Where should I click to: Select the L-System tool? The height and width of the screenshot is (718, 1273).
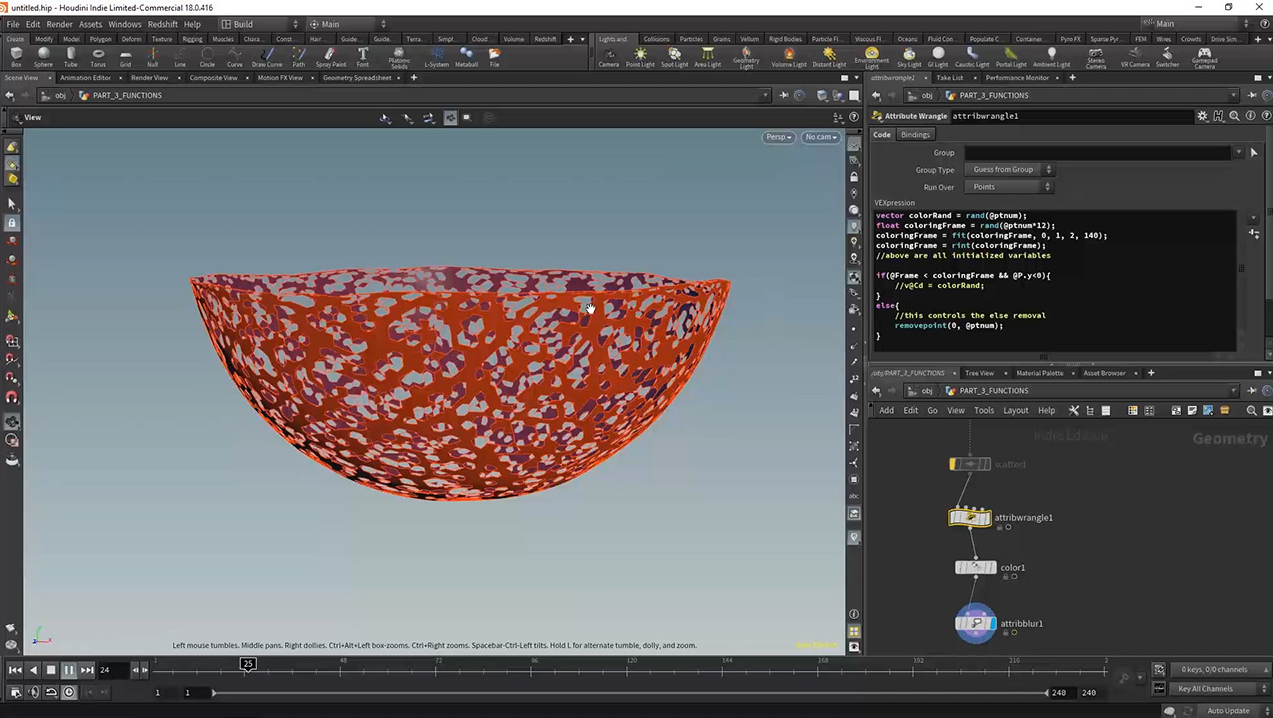pos(437,56)
